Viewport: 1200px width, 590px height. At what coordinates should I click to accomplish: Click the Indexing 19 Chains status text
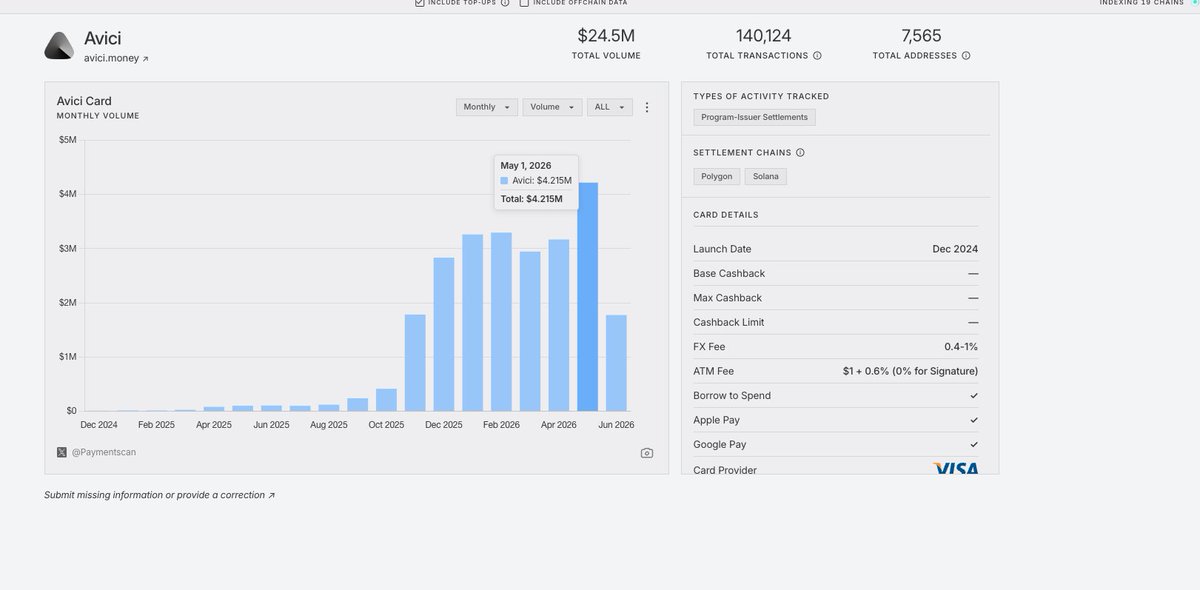tap(1141, 3)
